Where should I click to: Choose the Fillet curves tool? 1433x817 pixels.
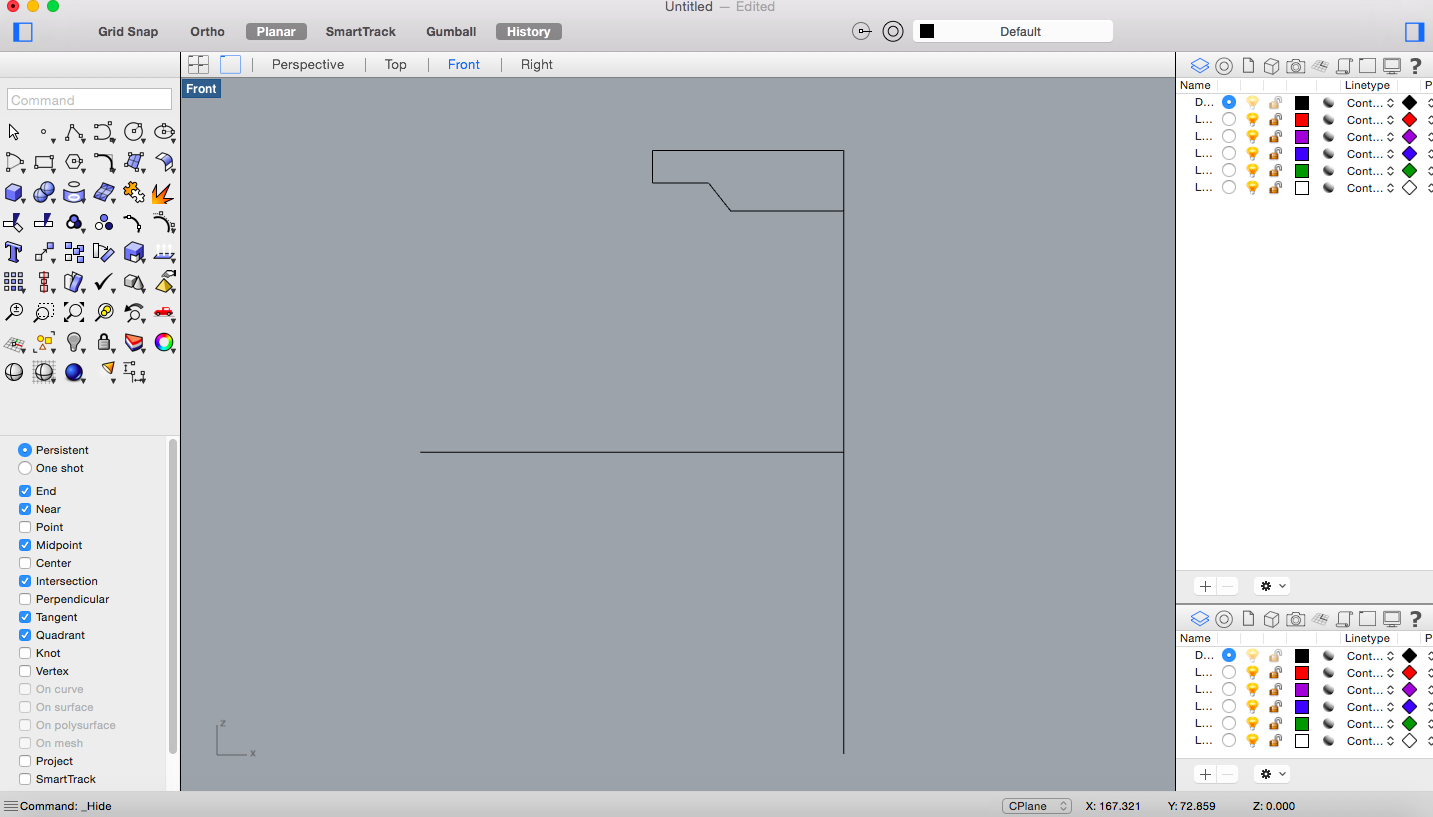coord(104,162)
